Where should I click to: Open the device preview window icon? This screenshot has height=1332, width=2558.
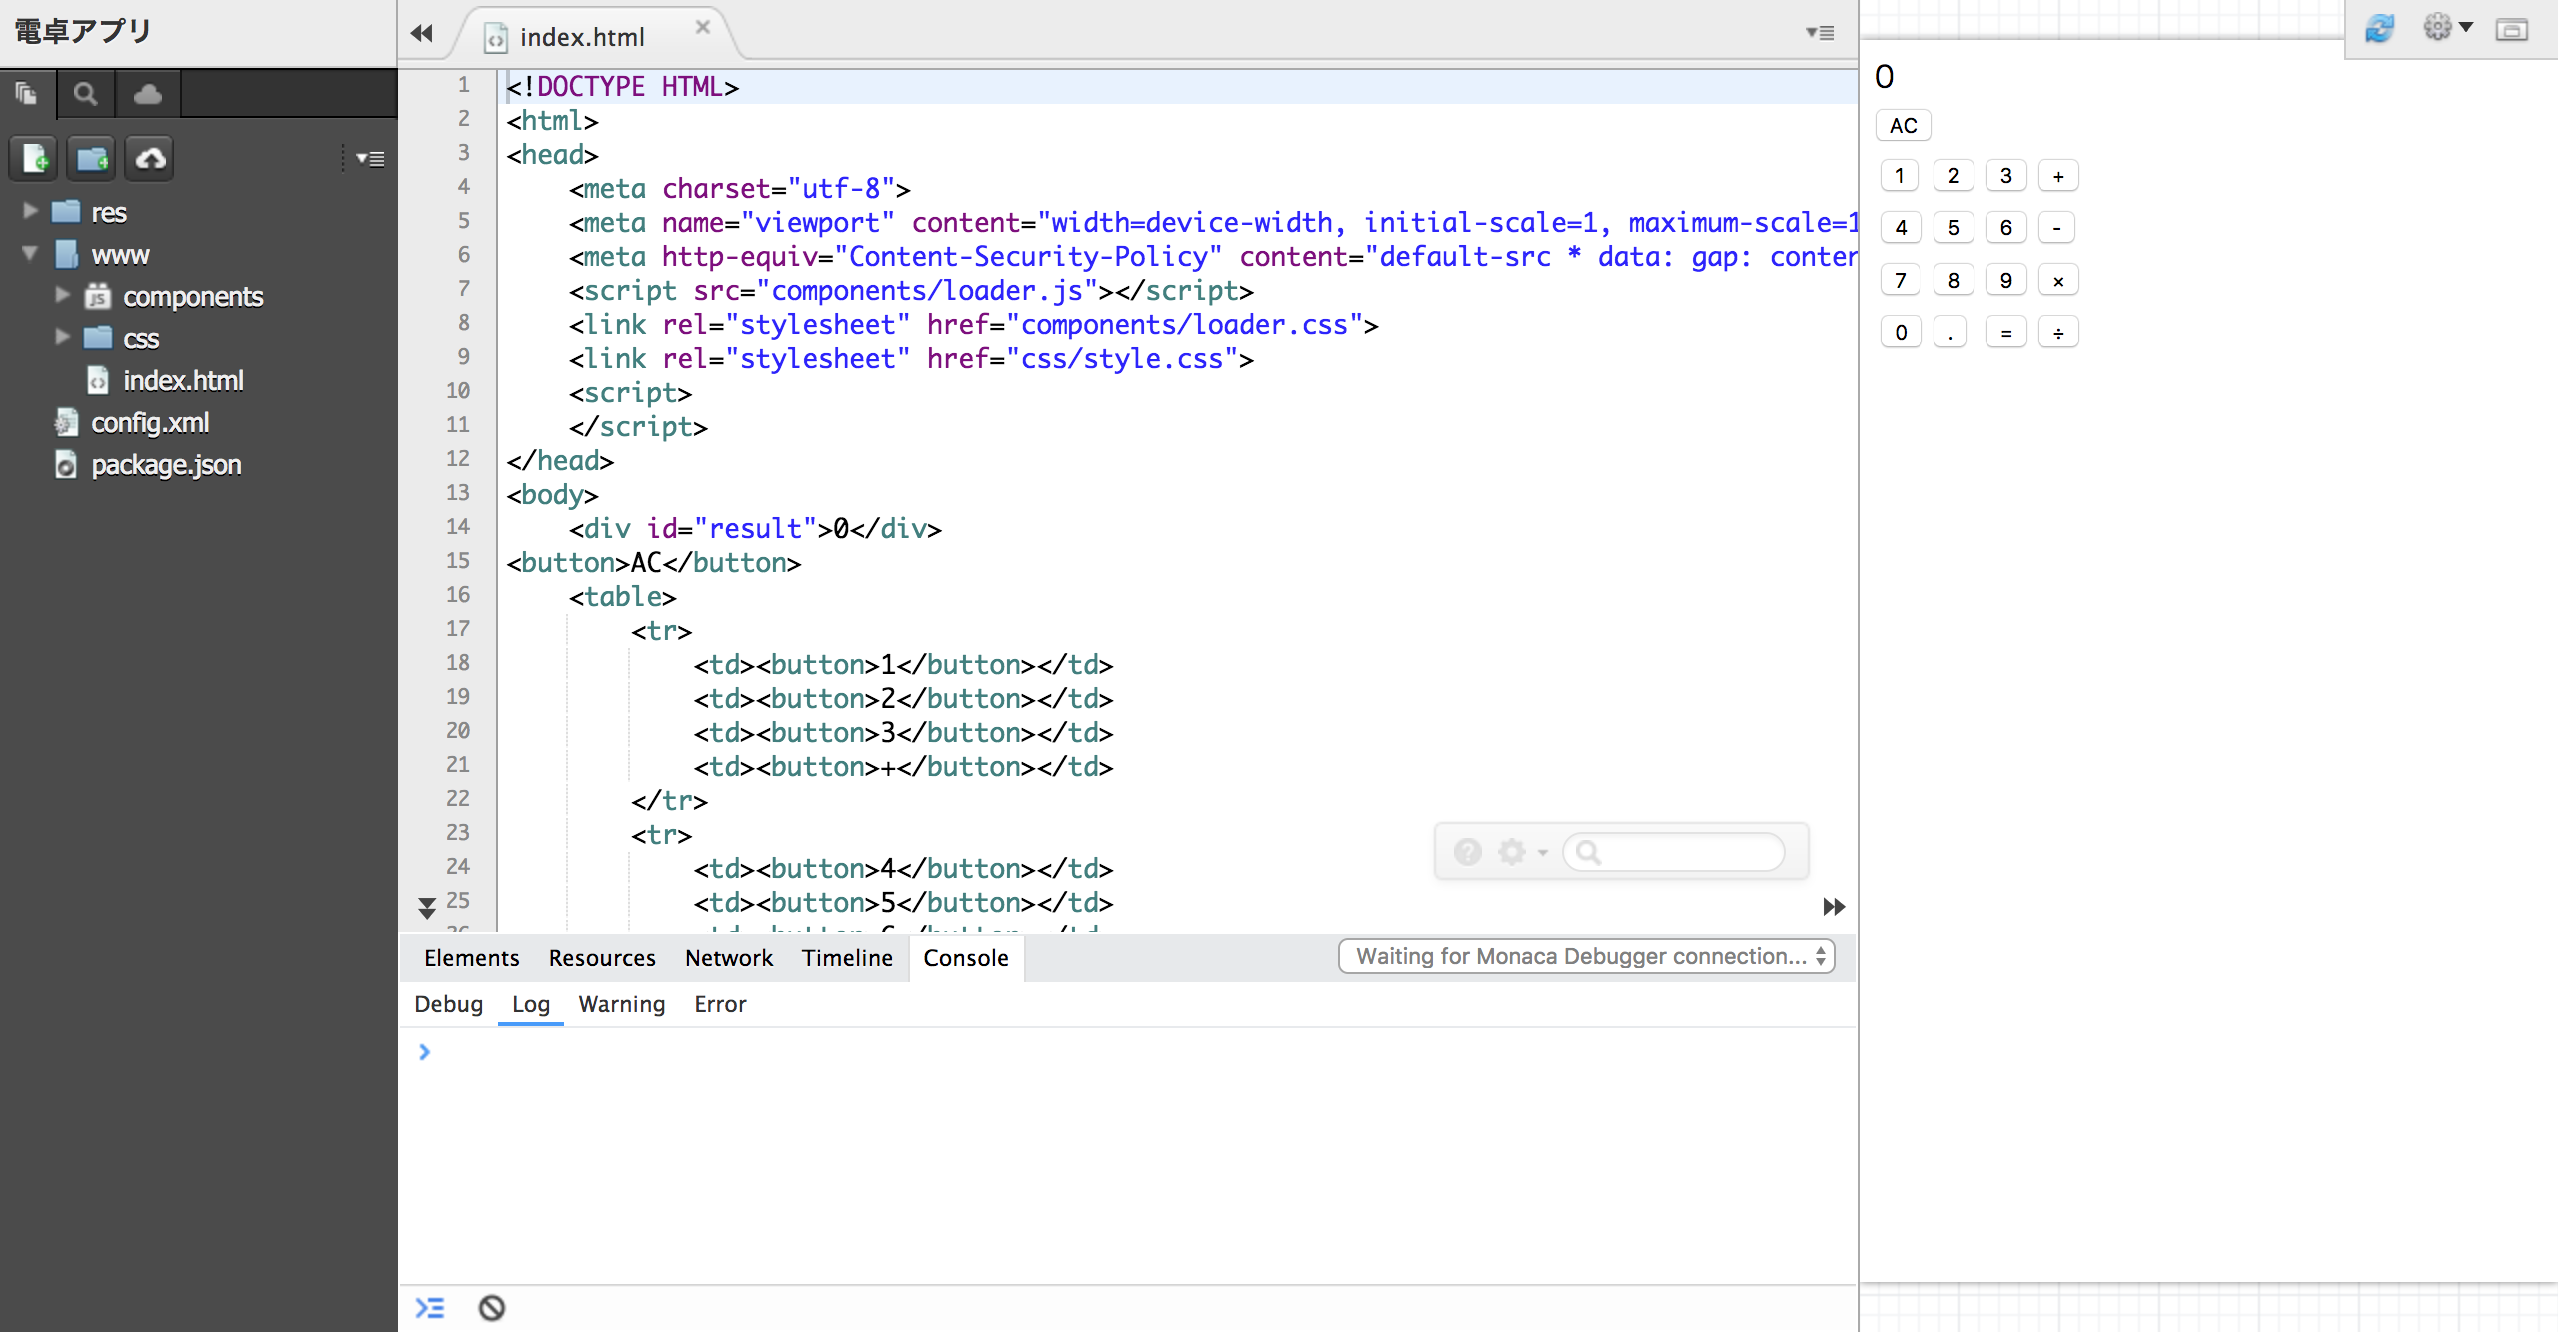point(2513,30)
